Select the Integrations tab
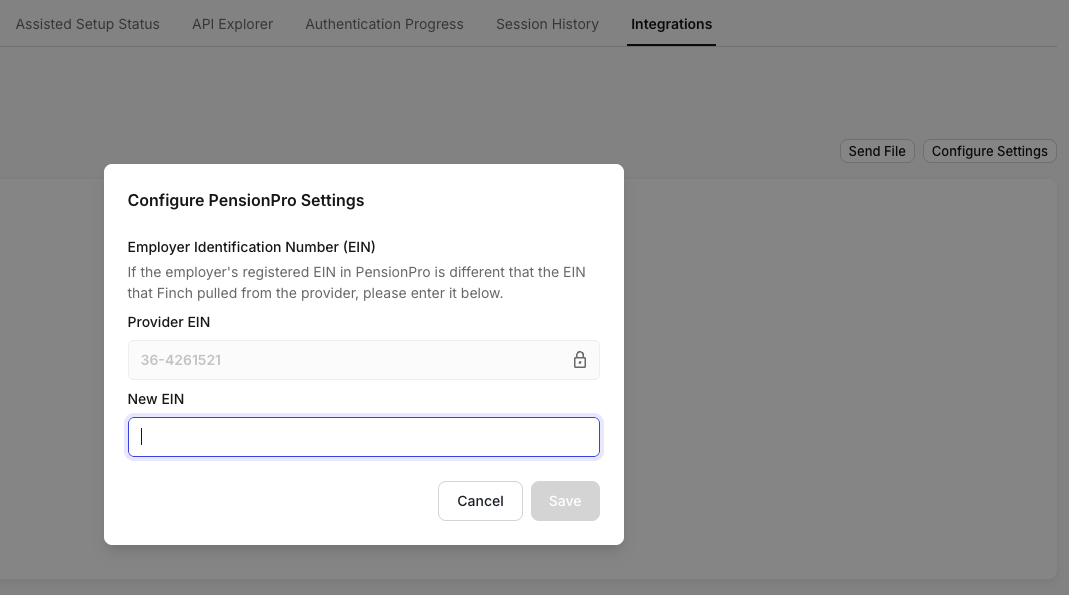The image size is (1069, 595). pos(672,24)
